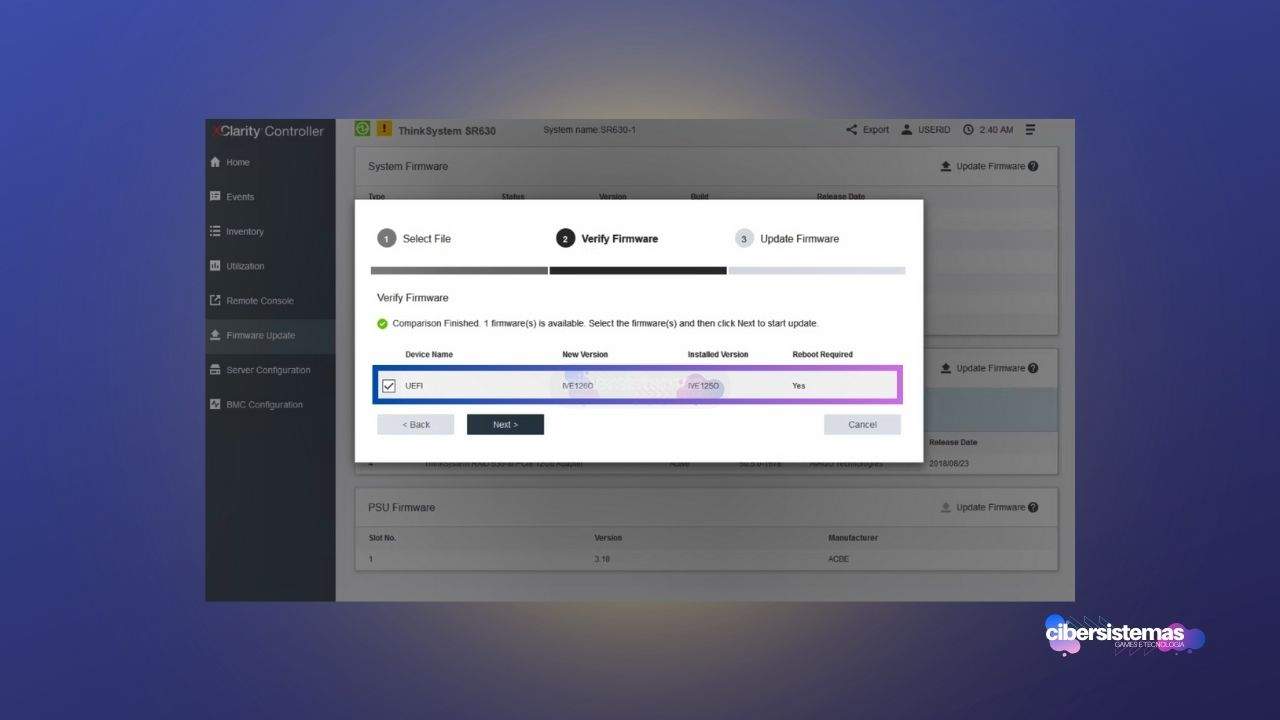This screenshot has width=1280, height=720.
Task: Click the Yes reboot required value
Action: click(799, 386)
